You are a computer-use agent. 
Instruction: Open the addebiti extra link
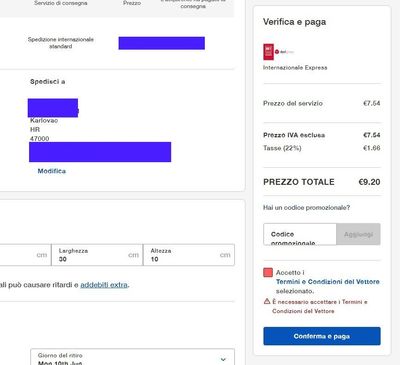[104, 285]
